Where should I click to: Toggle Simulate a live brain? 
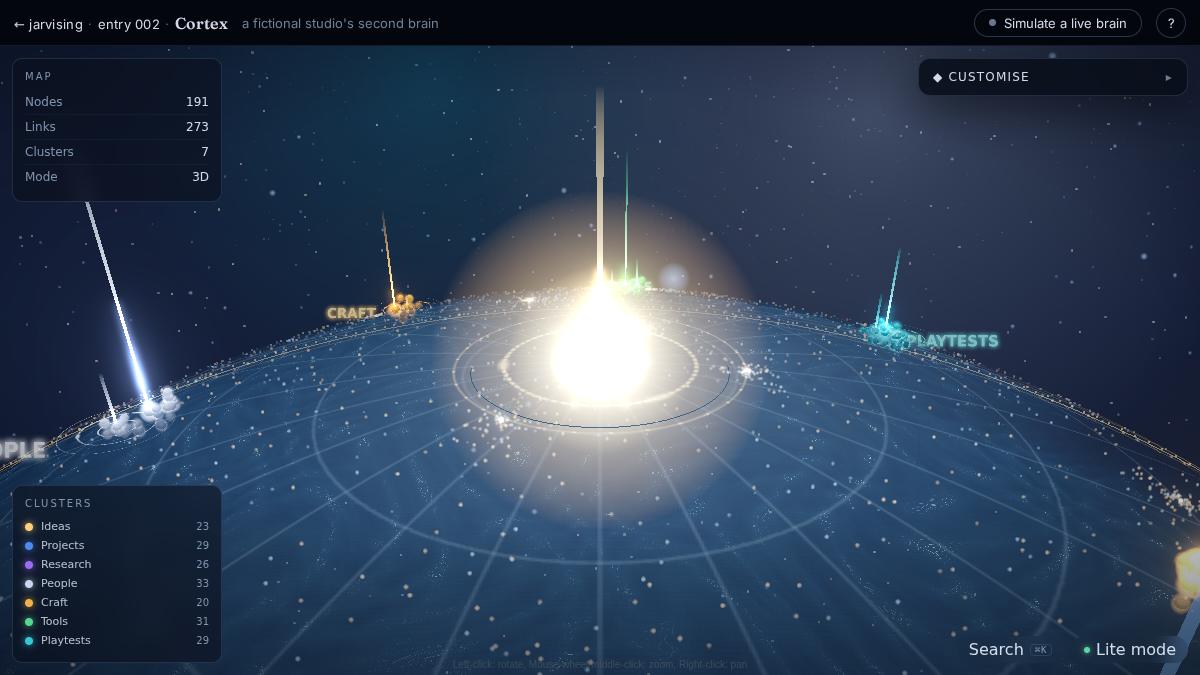pyautogui.click(x=1058, y=23)
